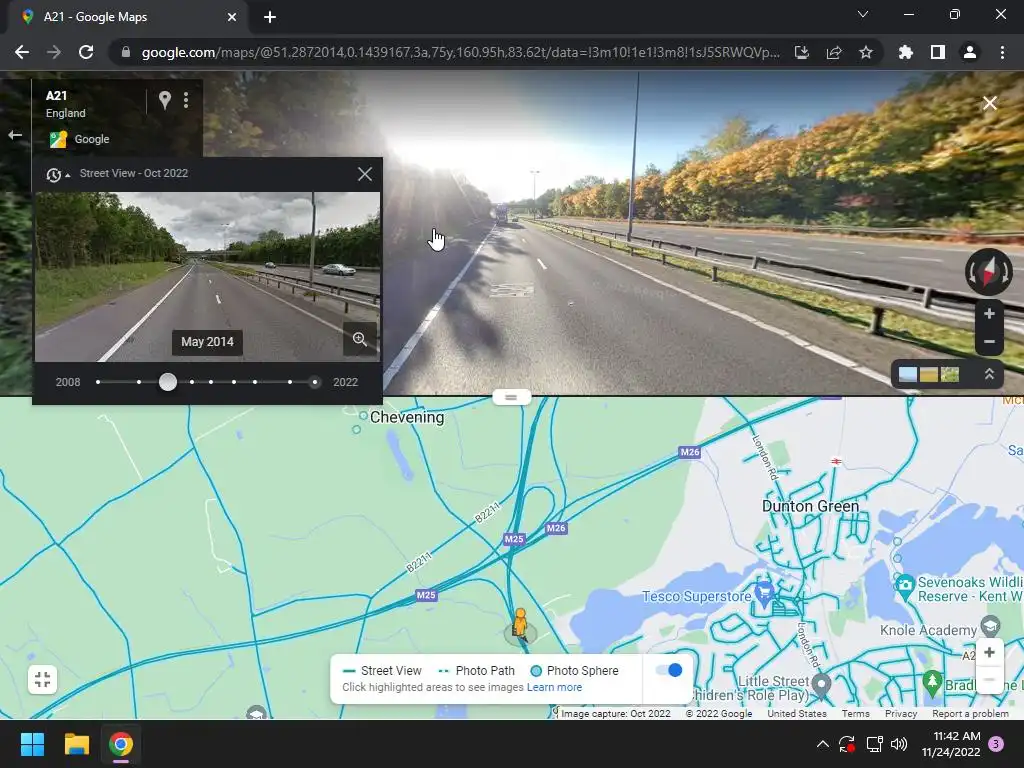The width and height of the screenshot is (1024, 768).
Task: Click the Chrome taskbar icon
Action: pos(121,744)
